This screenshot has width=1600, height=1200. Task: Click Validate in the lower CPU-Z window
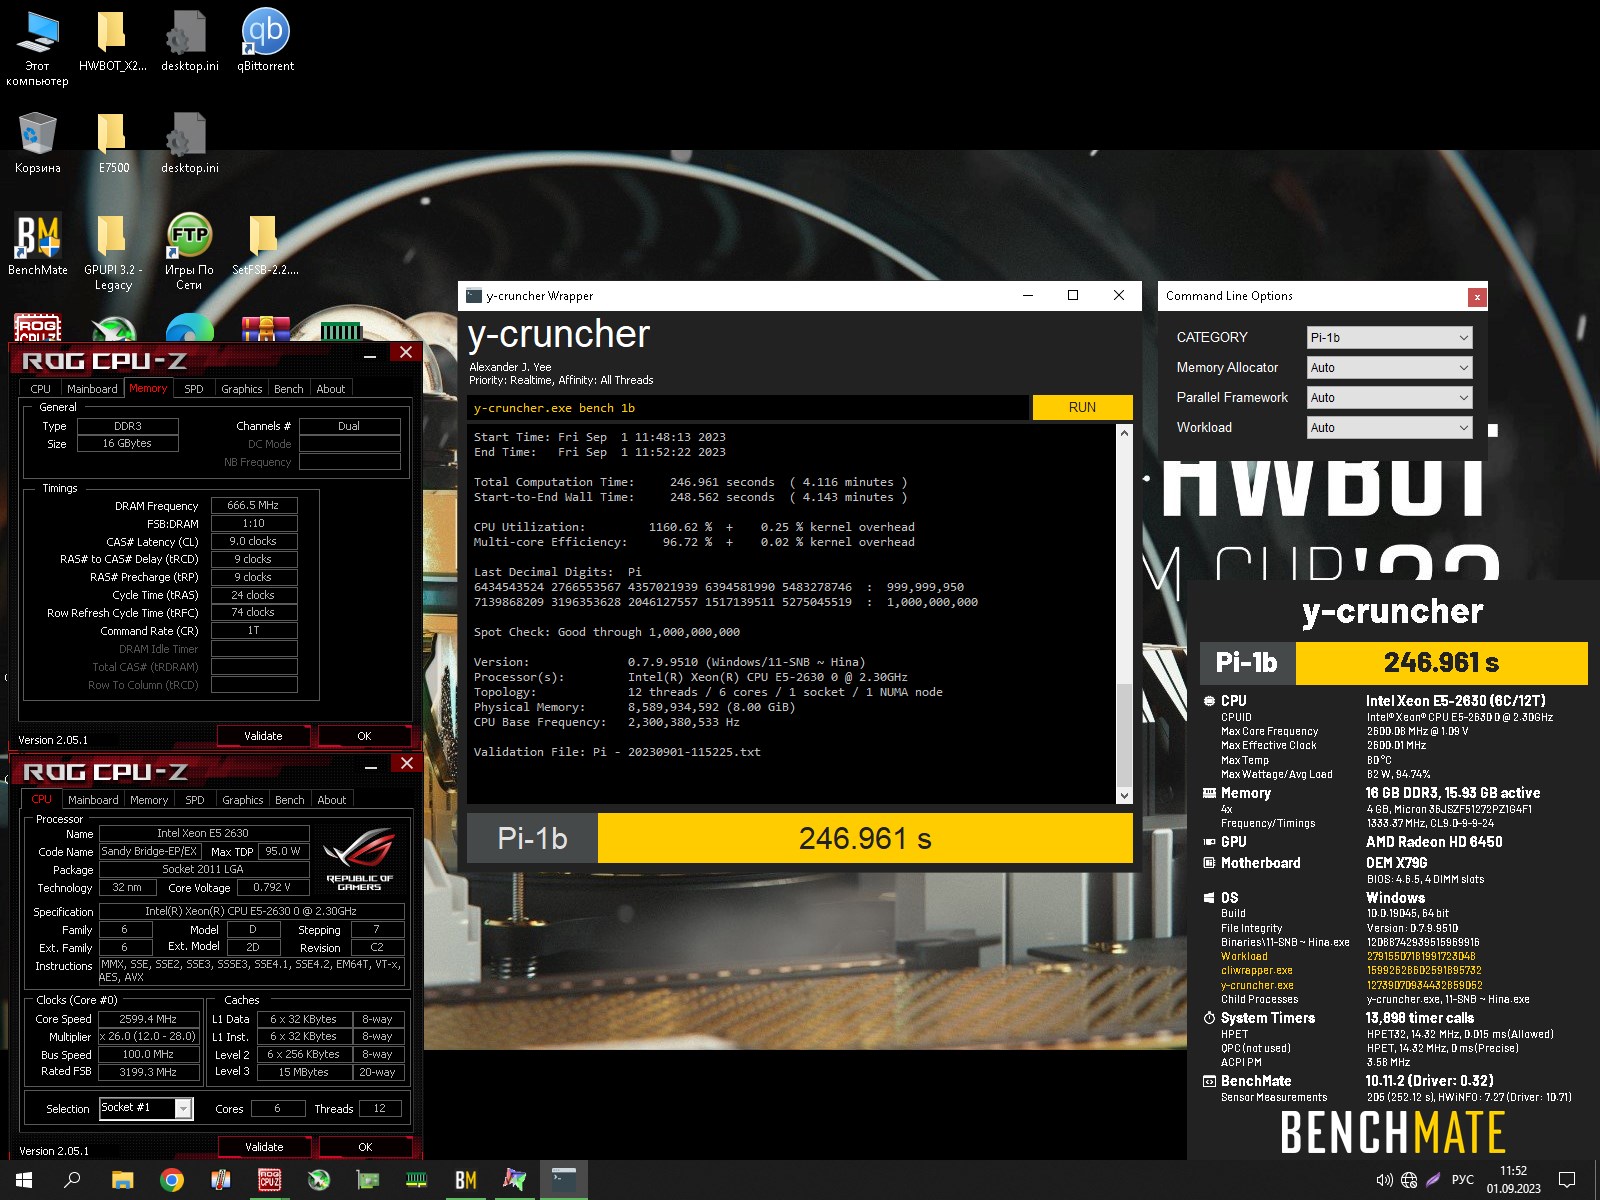(264, 1147)
